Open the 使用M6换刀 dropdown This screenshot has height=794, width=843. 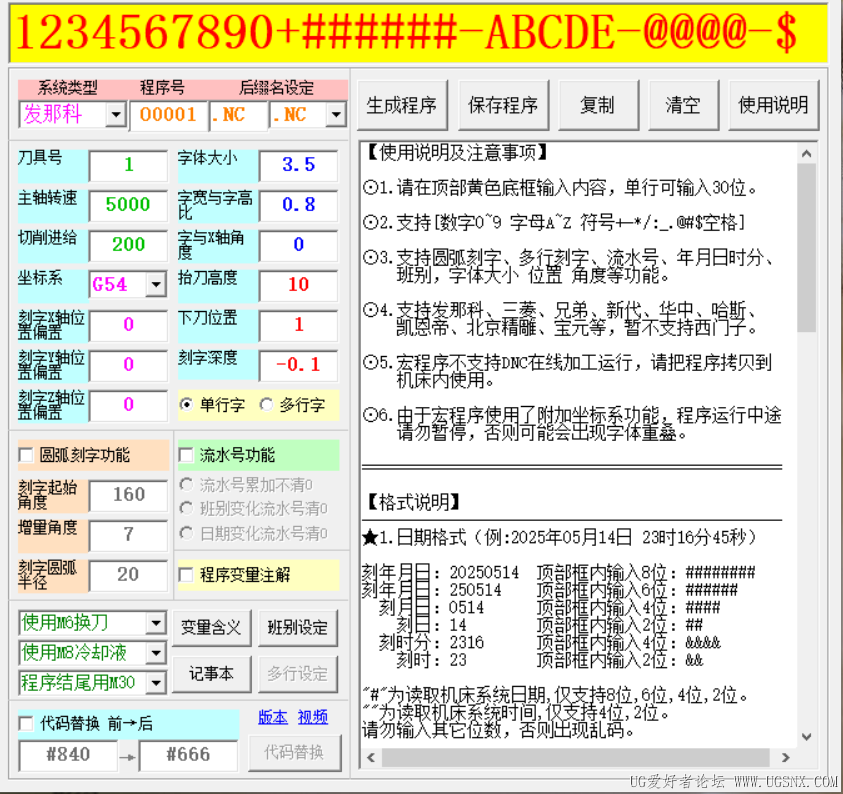tap(156, 623)
